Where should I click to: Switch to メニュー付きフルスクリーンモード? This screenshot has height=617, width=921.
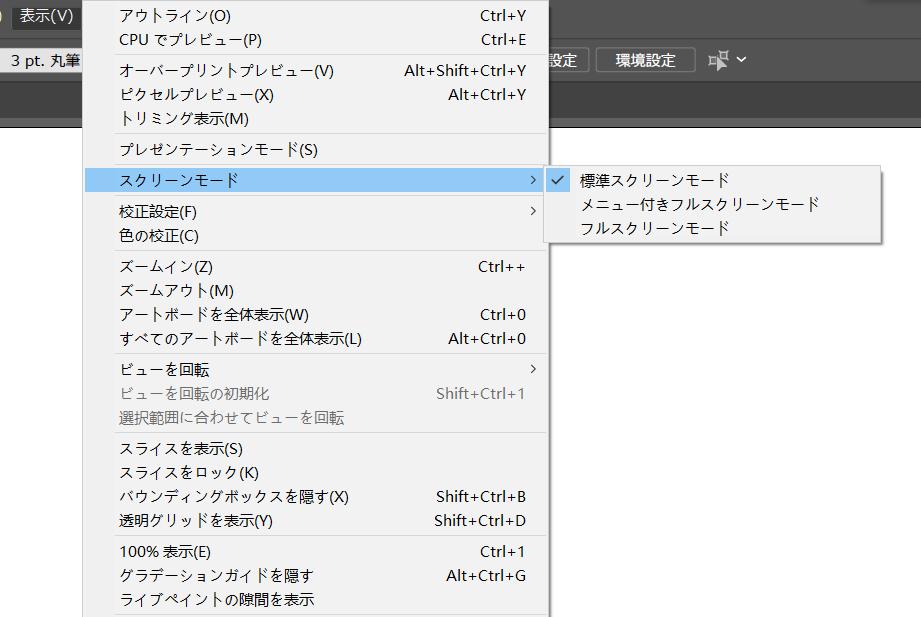pyautogui.click(x=697, y=203)
